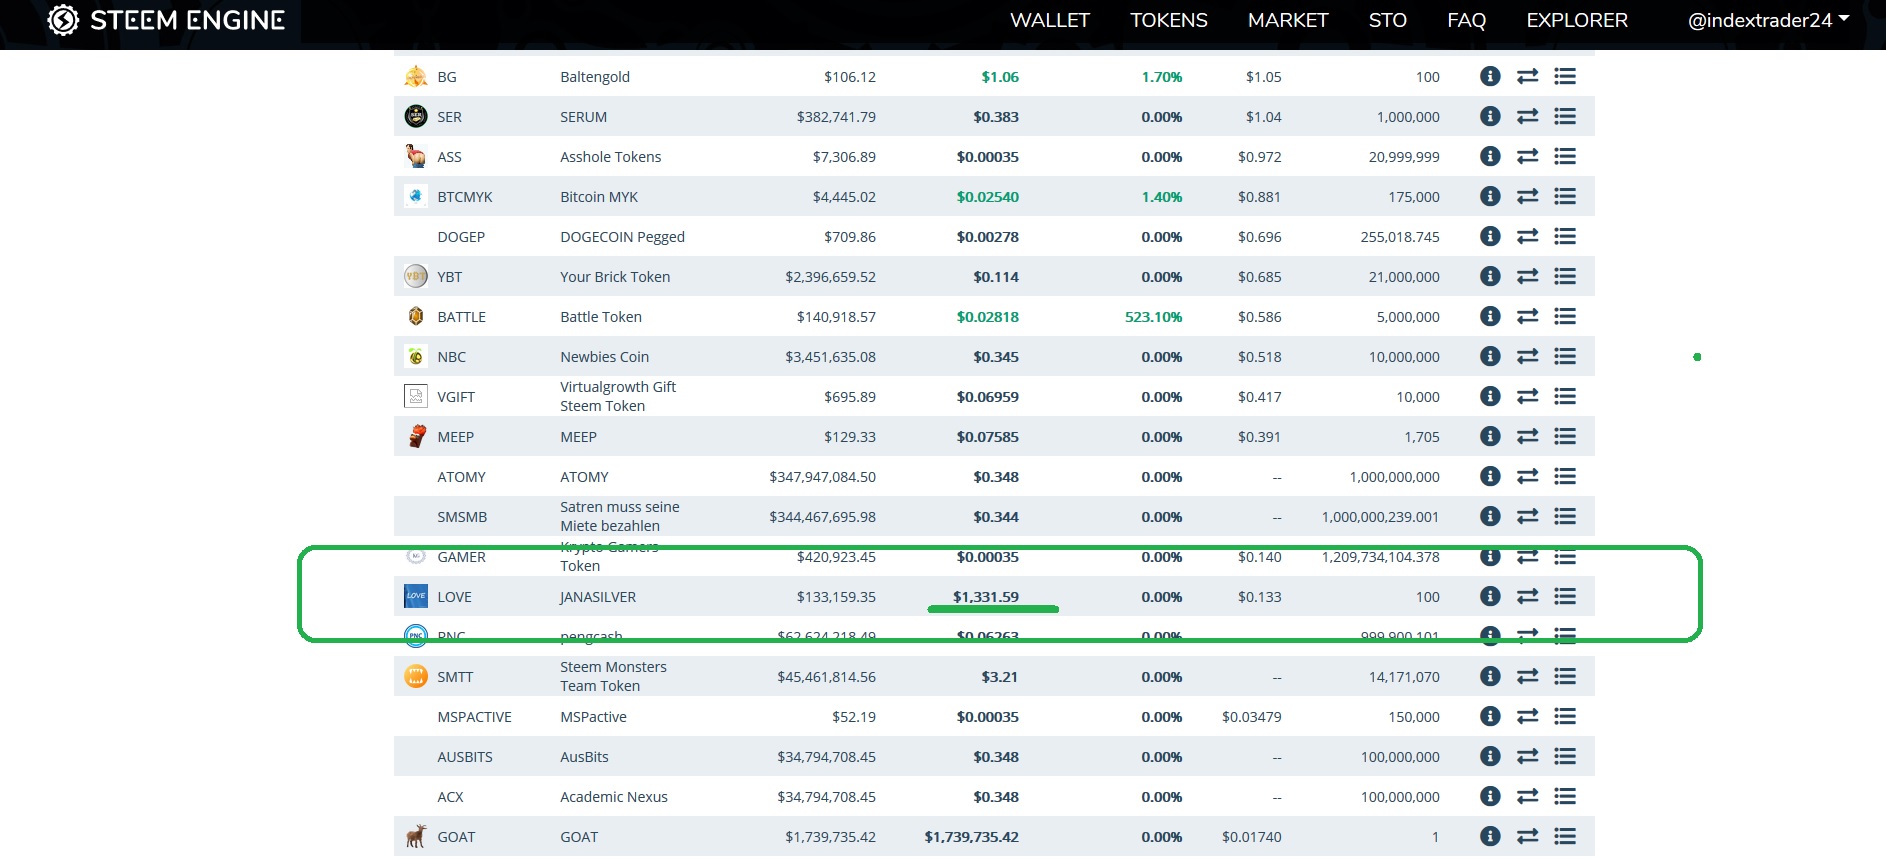Open list icon in LOVE row
The height and width of the screenshot is (863, 1886).
(x=1565, y=596)
